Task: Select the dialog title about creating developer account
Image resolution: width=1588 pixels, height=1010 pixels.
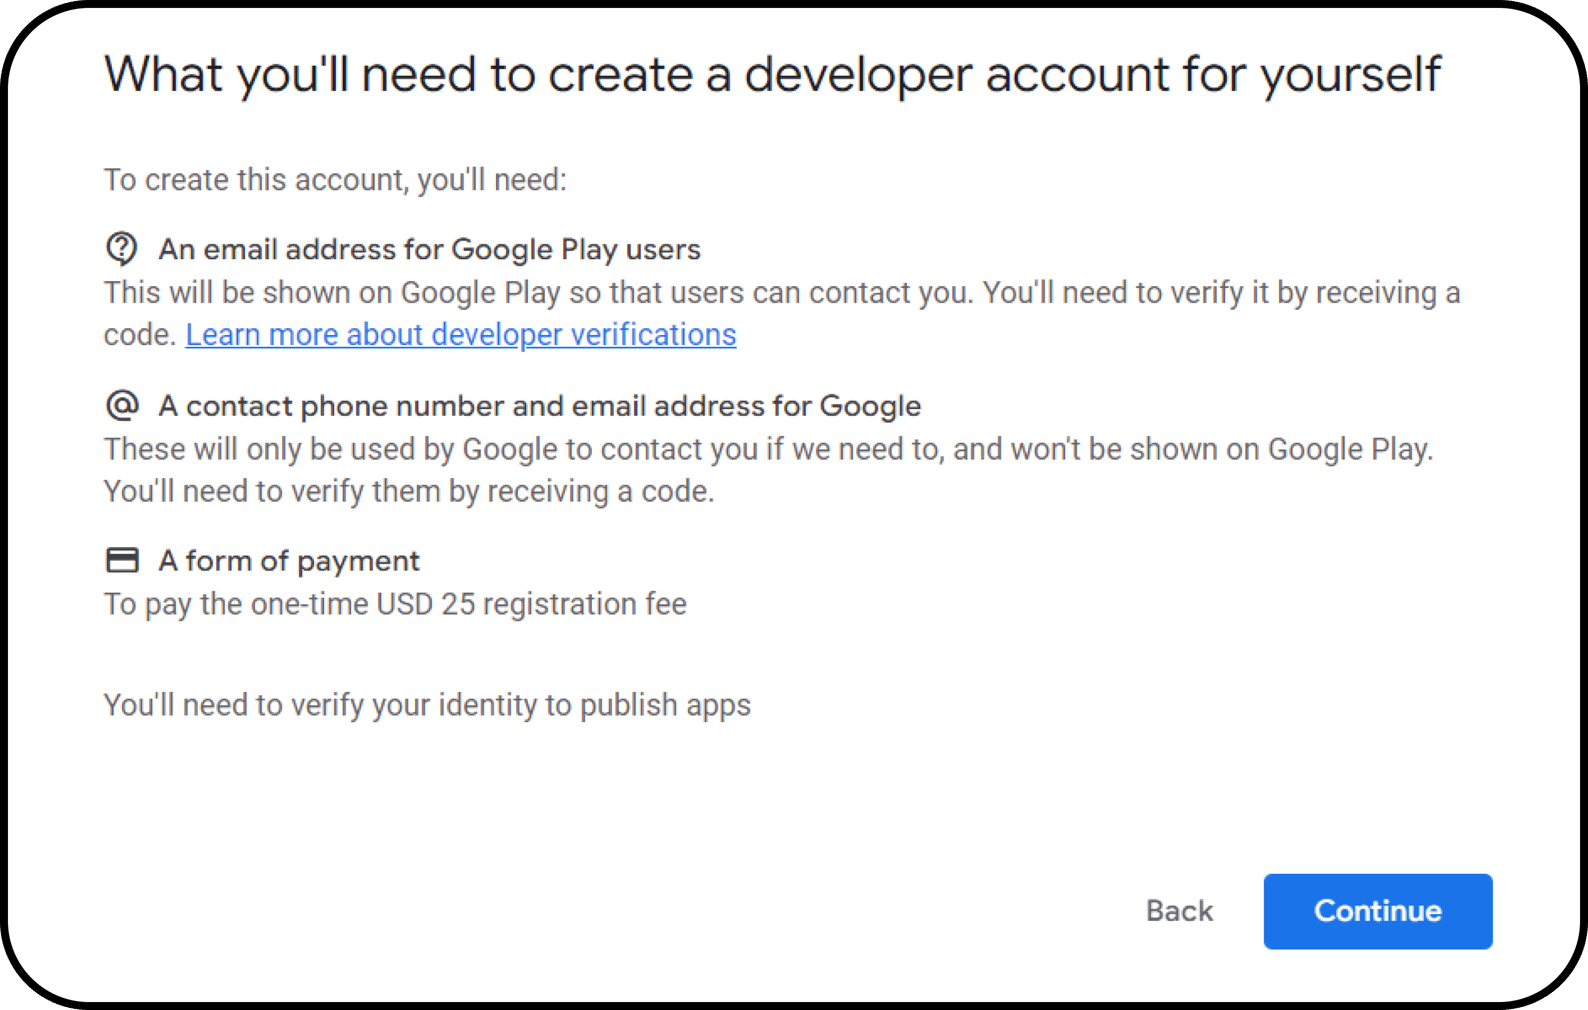Action: (772, 73)
